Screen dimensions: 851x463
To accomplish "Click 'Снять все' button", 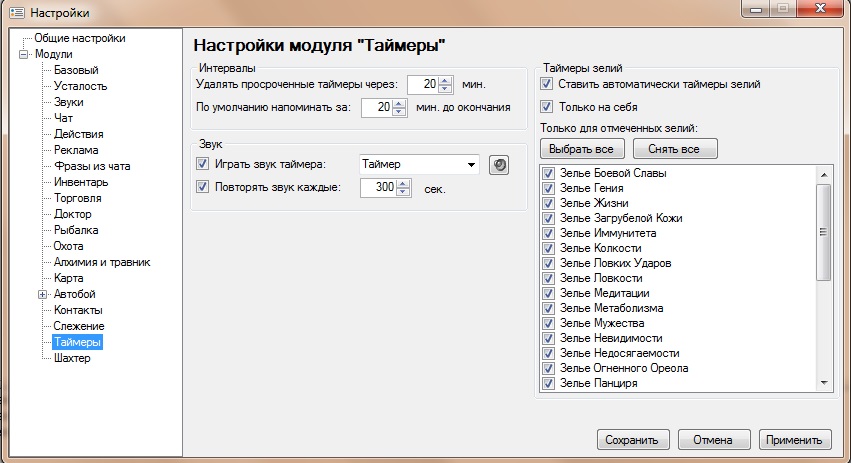I will (675, 149).
